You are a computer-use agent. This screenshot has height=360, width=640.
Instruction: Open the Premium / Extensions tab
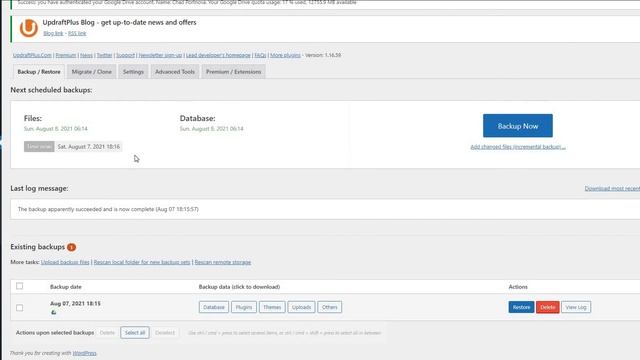(x=233, y=72)
